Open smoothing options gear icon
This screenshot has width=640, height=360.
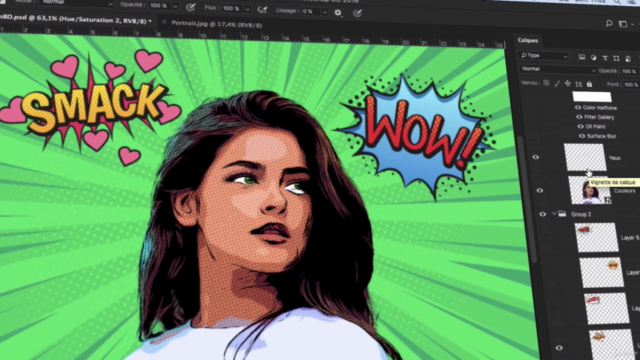[338, 12]
